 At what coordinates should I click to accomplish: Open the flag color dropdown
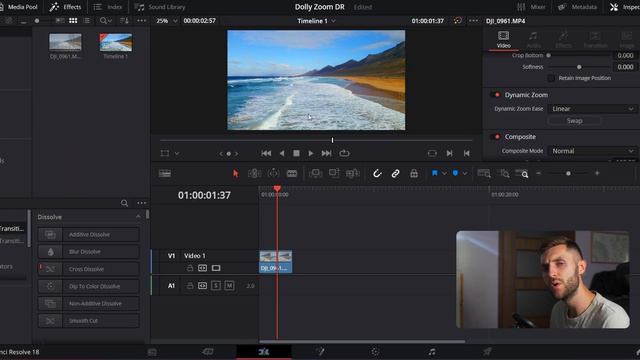[444, 173]
